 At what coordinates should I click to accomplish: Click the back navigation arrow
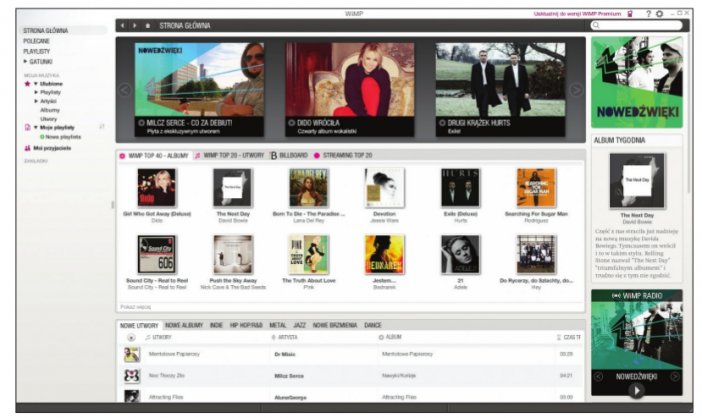coord(123,26)
